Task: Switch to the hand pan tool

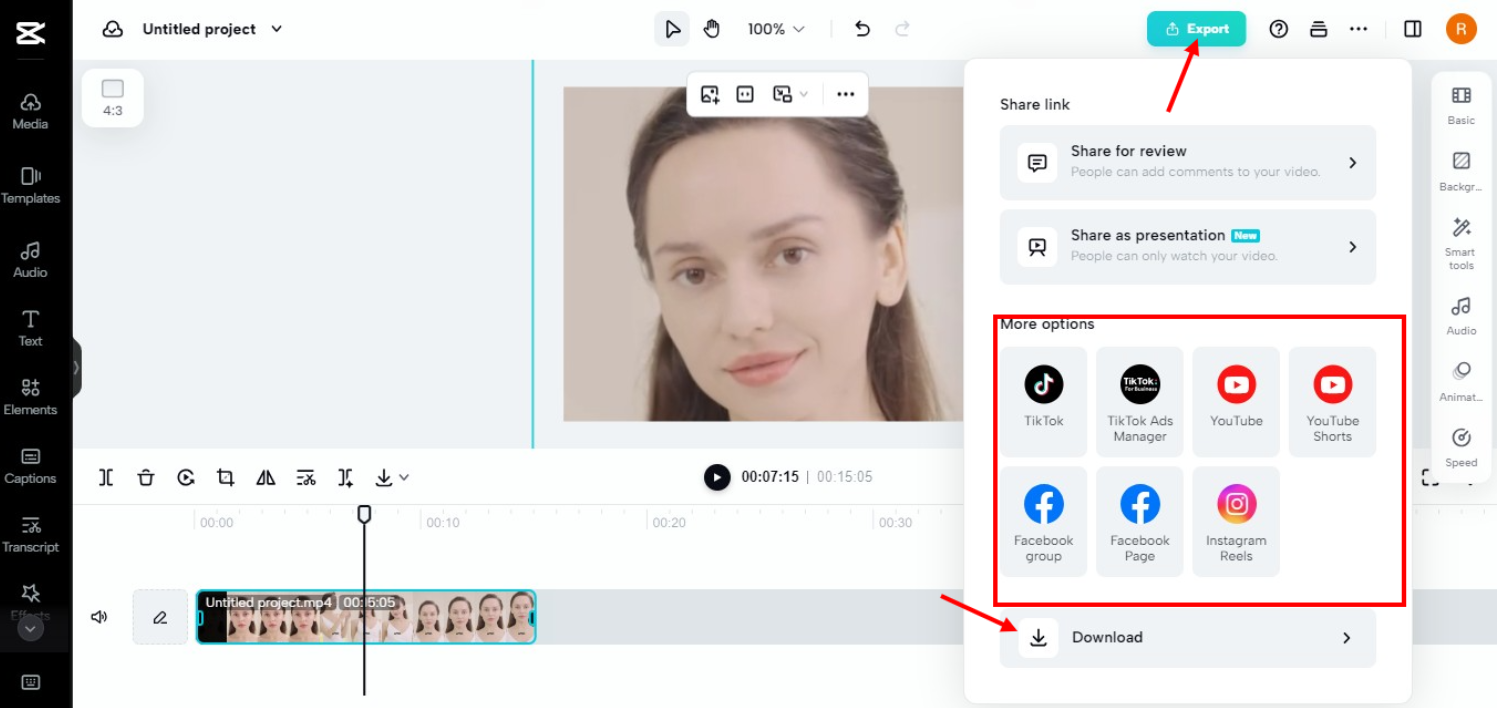Action: click(x=711, y=29)
